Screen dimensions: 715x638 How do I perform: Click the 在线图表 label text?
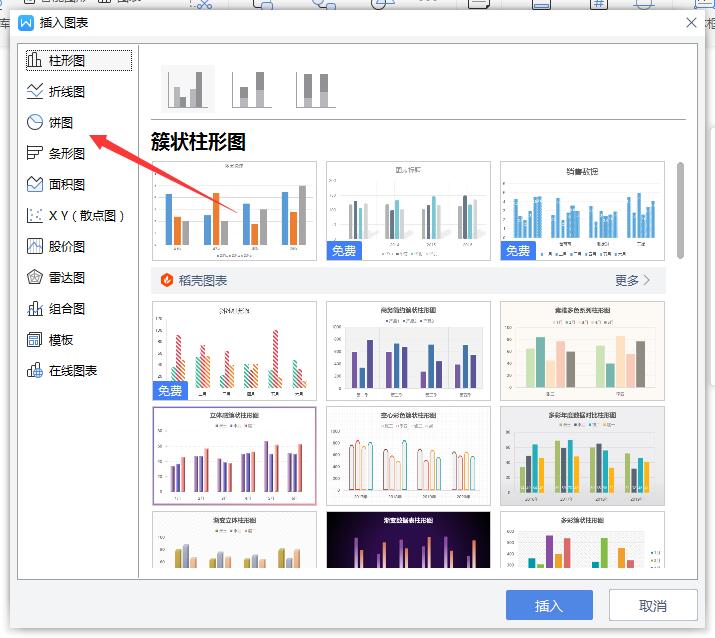tap(73, 371)
